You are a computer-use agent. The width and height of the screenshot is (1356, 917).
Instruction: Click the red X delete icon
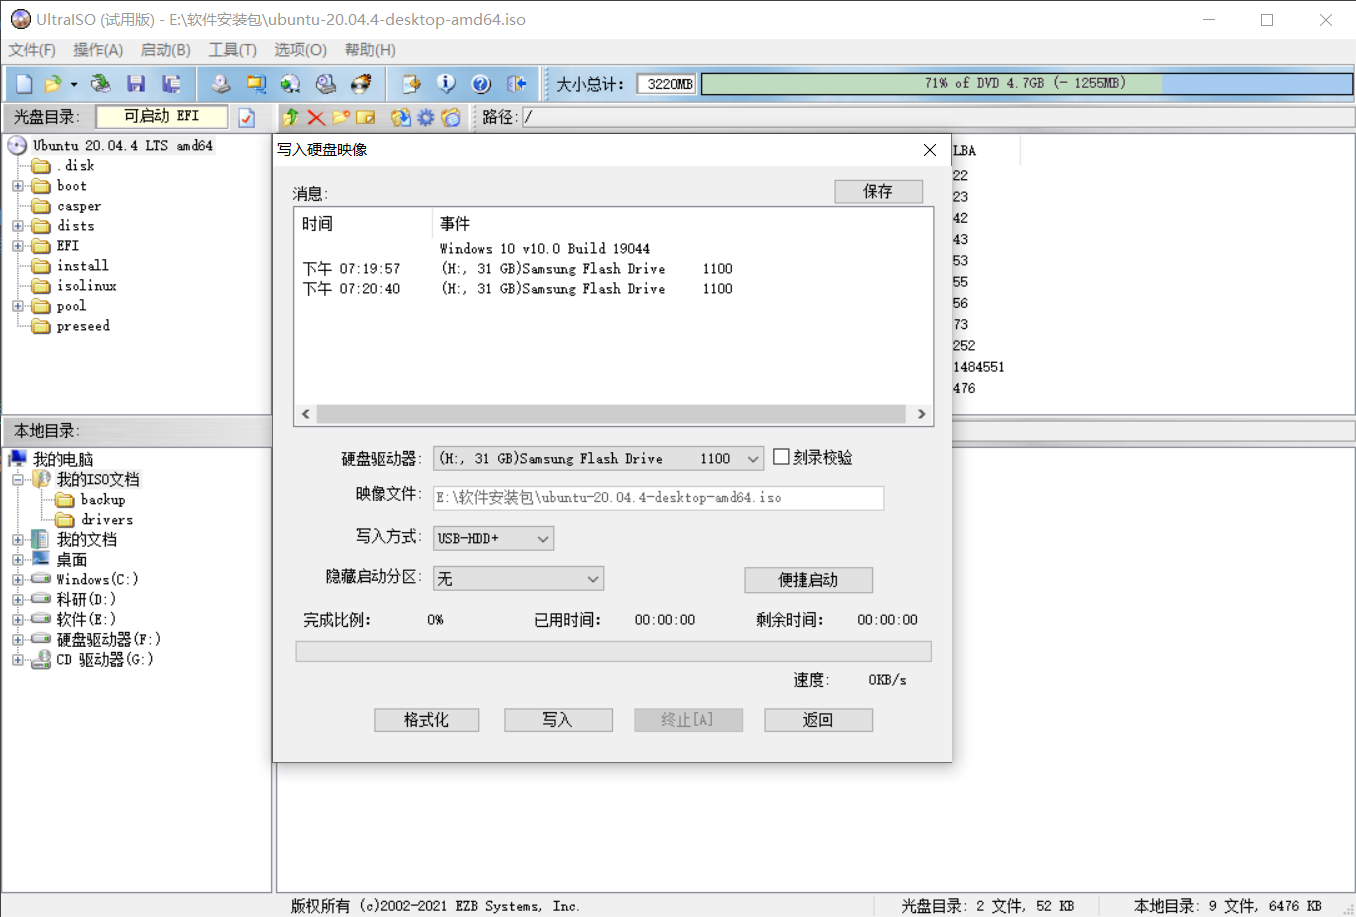(316, 117)
